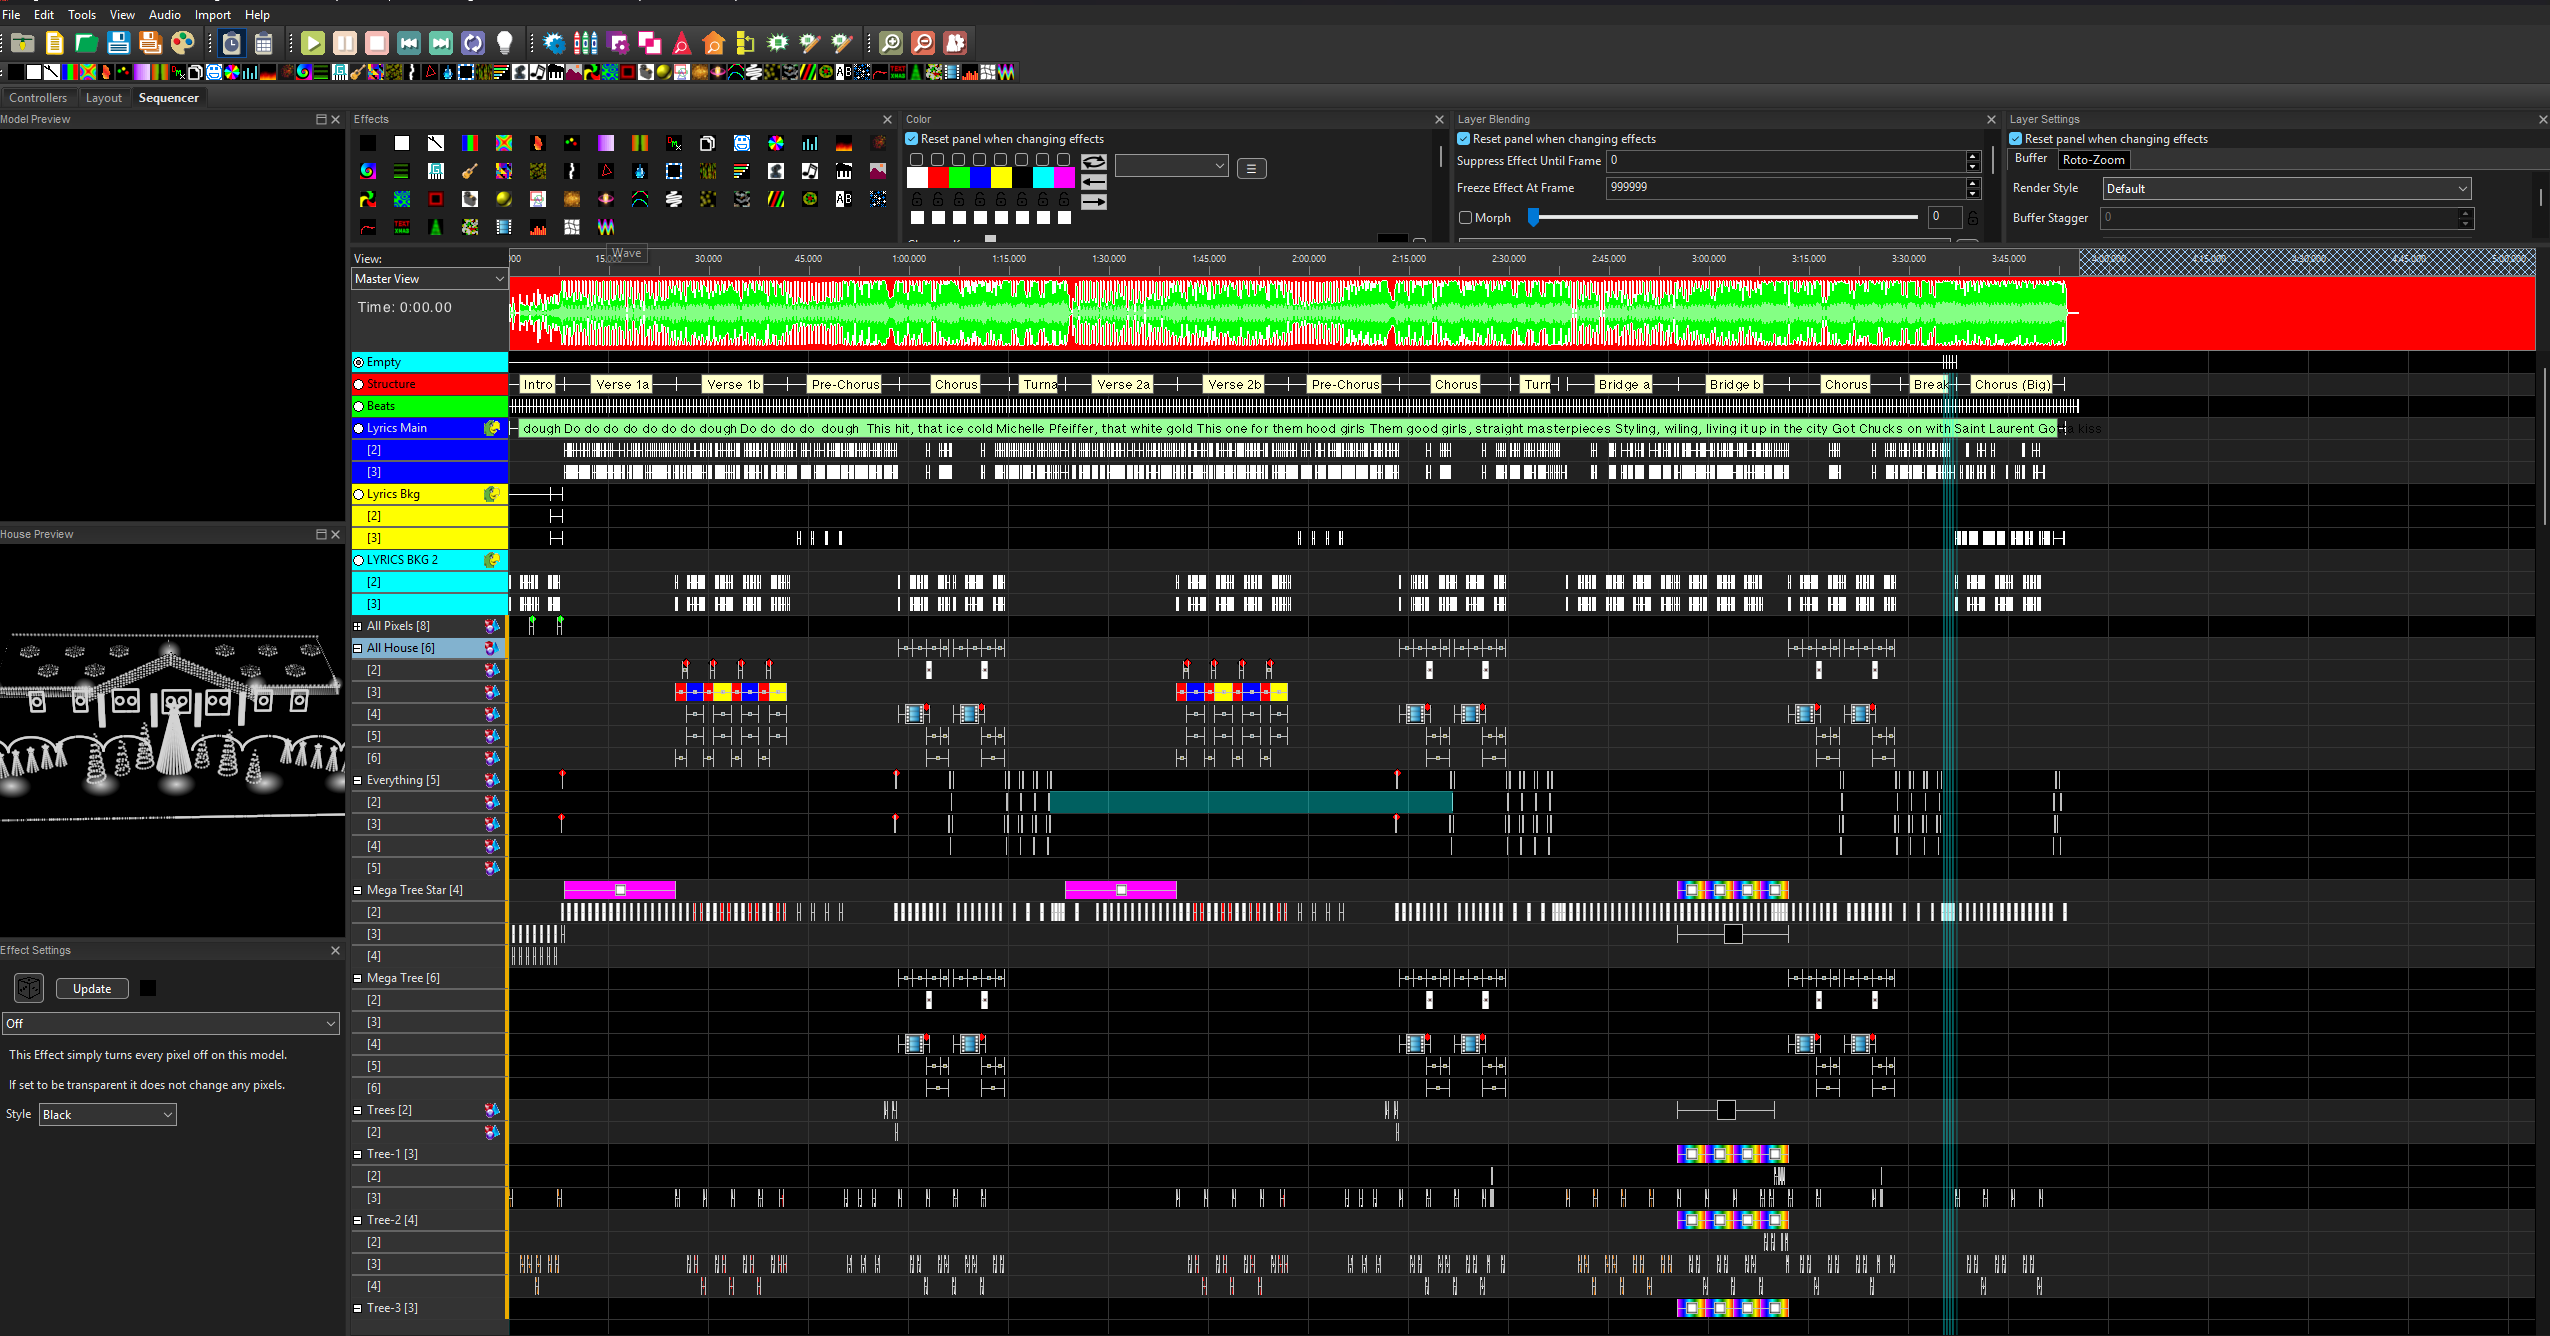Screen dimensions: 2550x1336
Task: Click the Play sequence button
Action: (x=312, y=43)
